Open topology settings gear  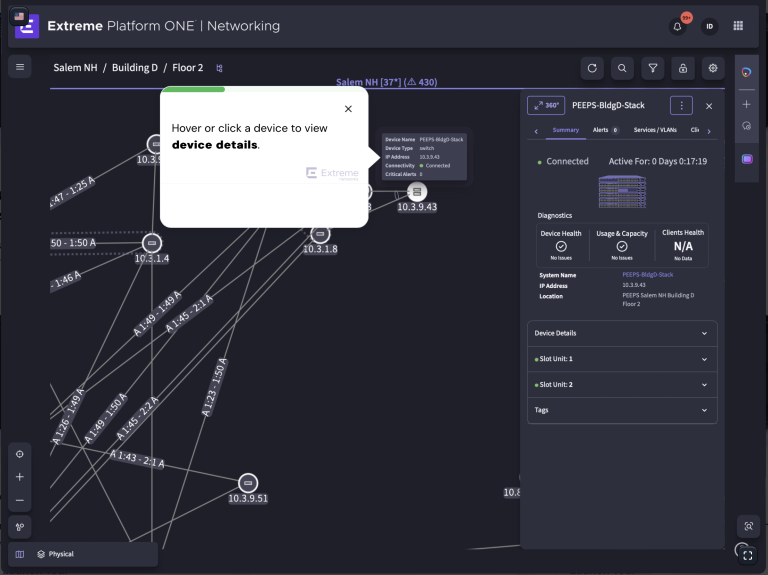(x=713, y=68)
